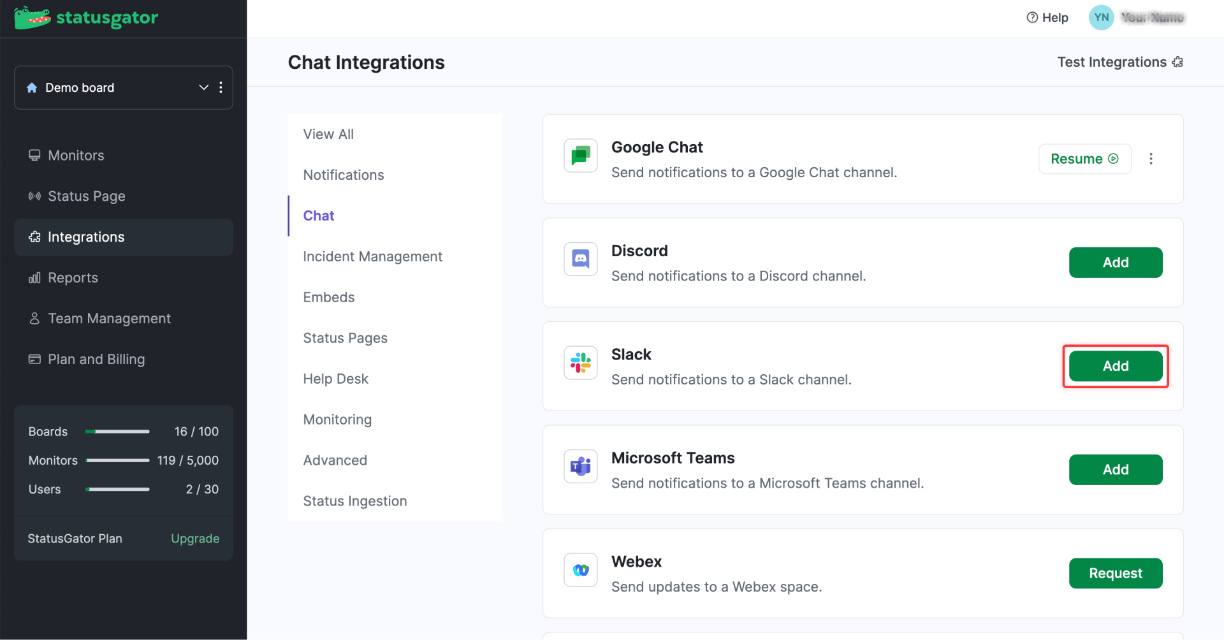The height and width of the screenshot is (640, 1224).
Task: Click the Test Integrations puzzle icon
Action: (x=1177, y=62)
